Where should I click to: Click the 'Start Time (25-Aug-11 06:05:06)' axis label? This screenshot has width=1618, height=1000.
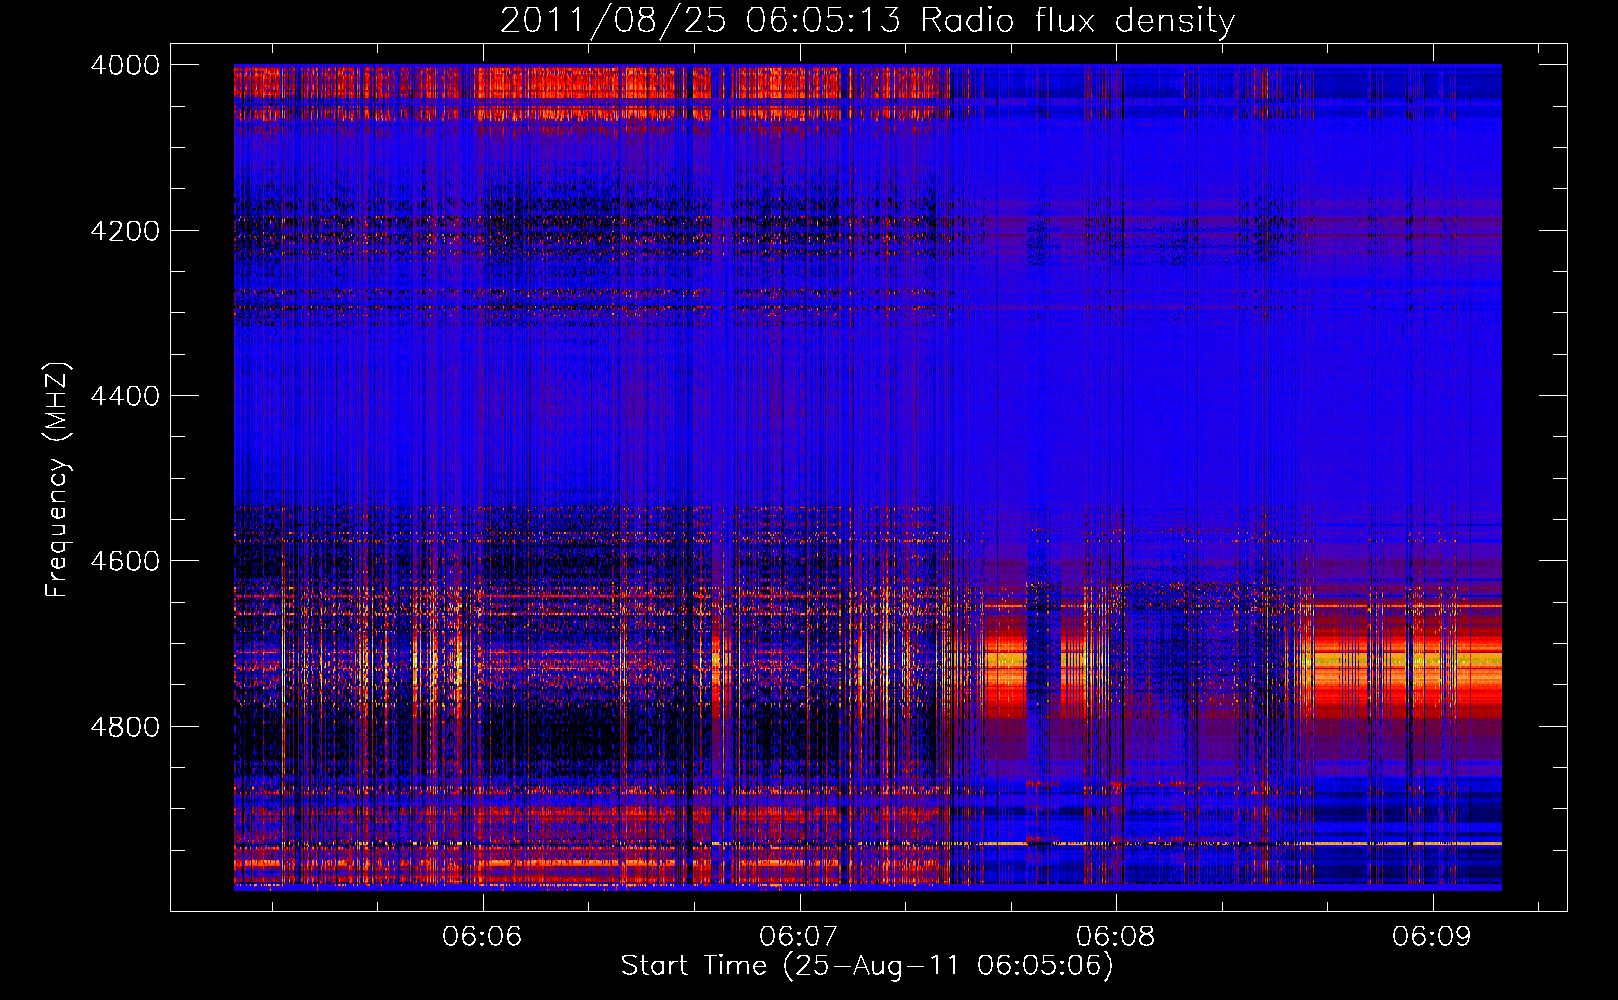(866, 966)
